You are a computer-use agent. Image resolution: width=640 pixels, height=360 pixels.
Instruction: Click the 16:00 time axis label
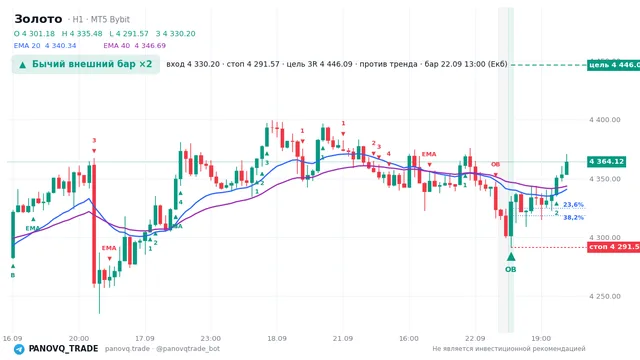tap(409, 338)
